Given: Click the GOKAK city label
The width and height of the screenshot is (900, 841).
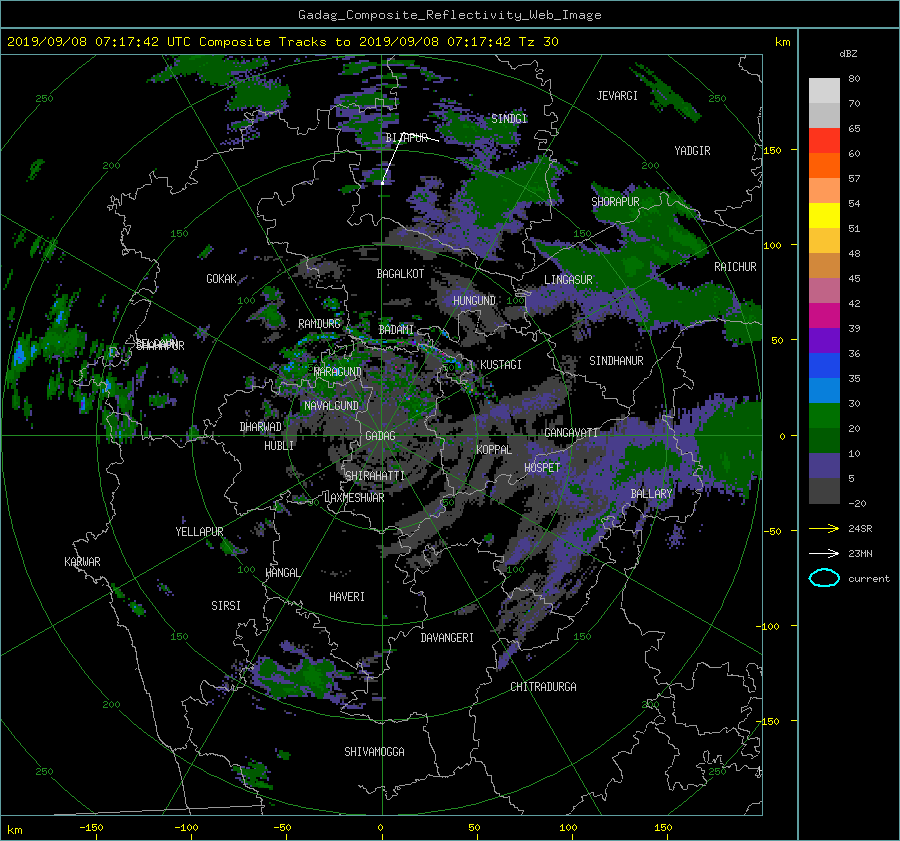Looking at the screenshot, I should tap(221, 278).
